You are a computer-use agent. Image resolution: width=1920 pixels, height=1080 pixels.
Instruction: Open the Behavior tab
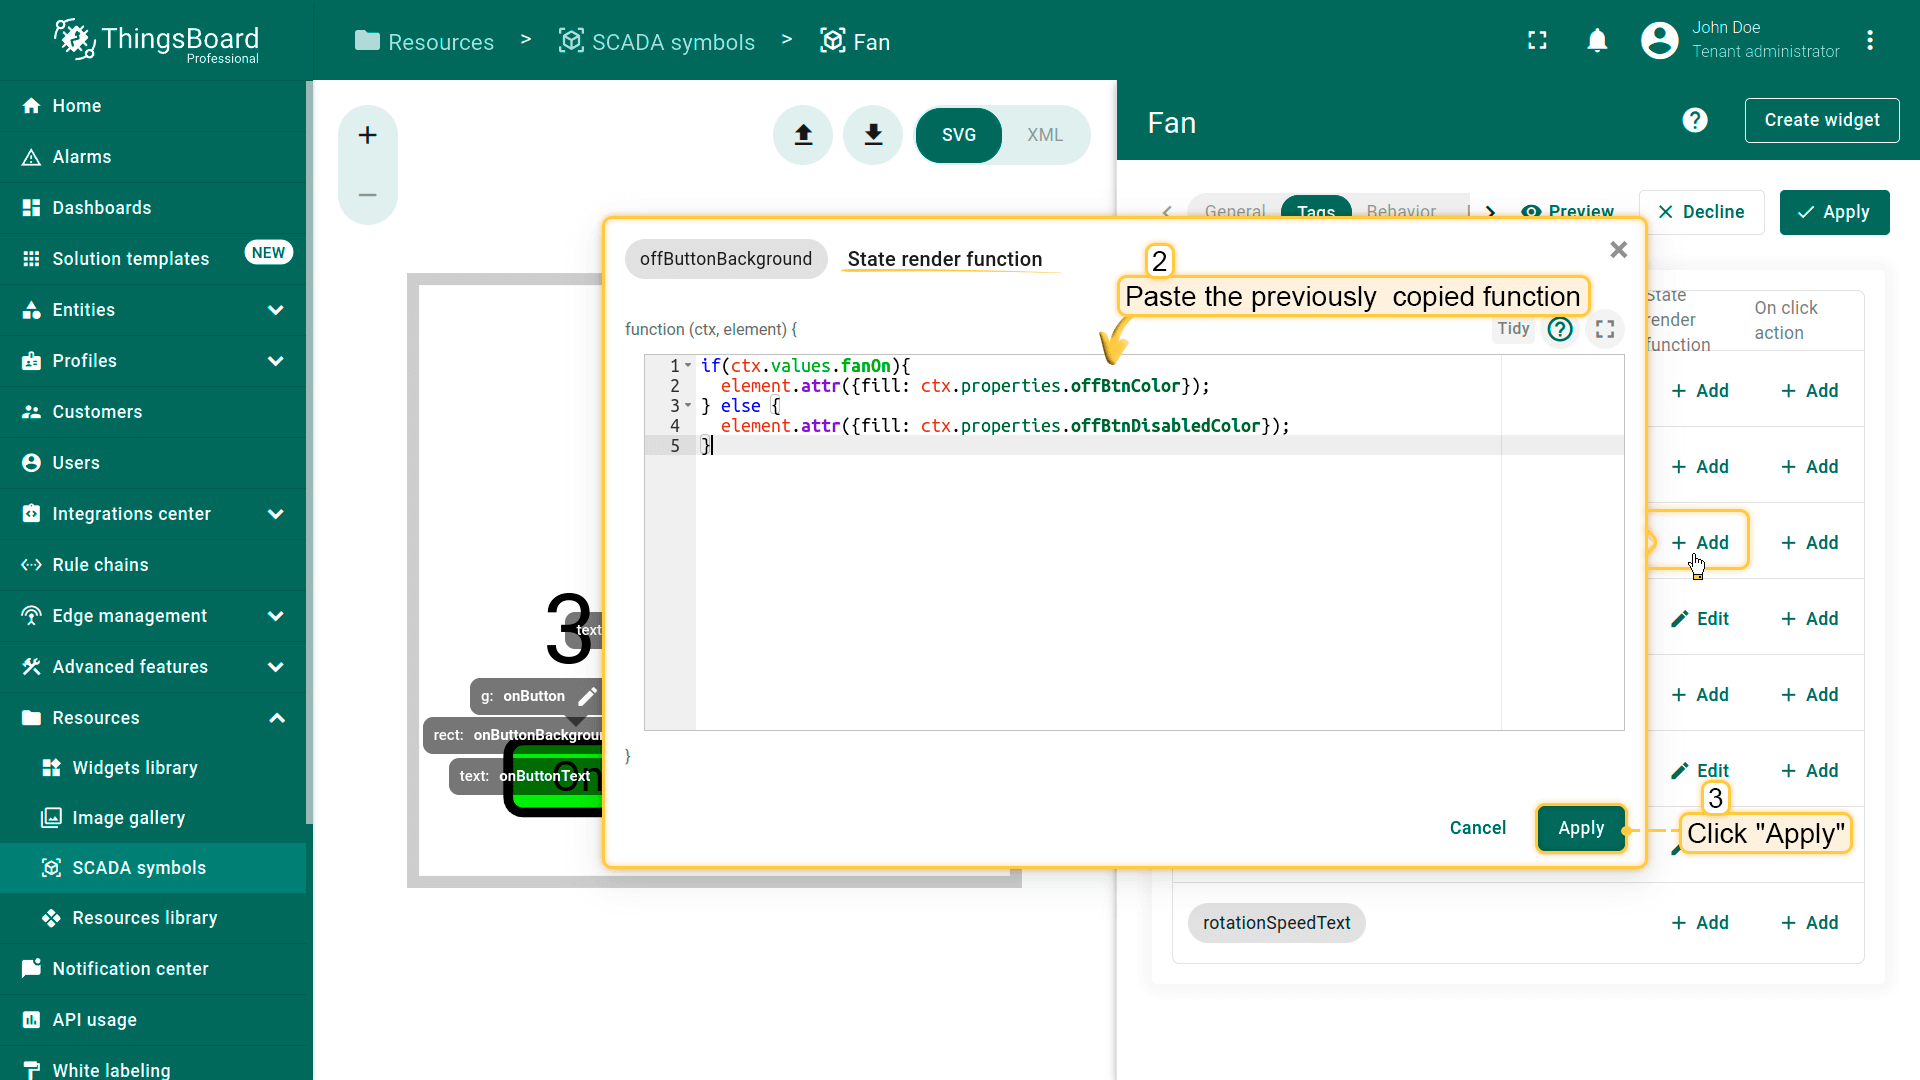(1401, 212)
